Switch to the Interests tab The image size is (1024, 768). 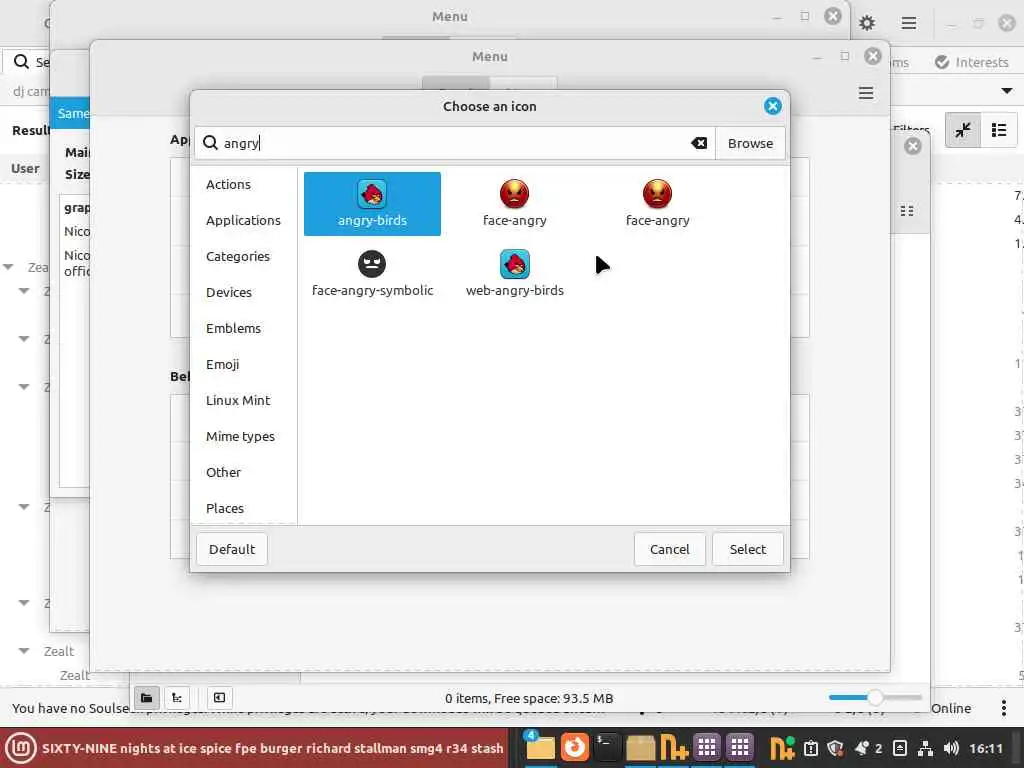[971, 62]
